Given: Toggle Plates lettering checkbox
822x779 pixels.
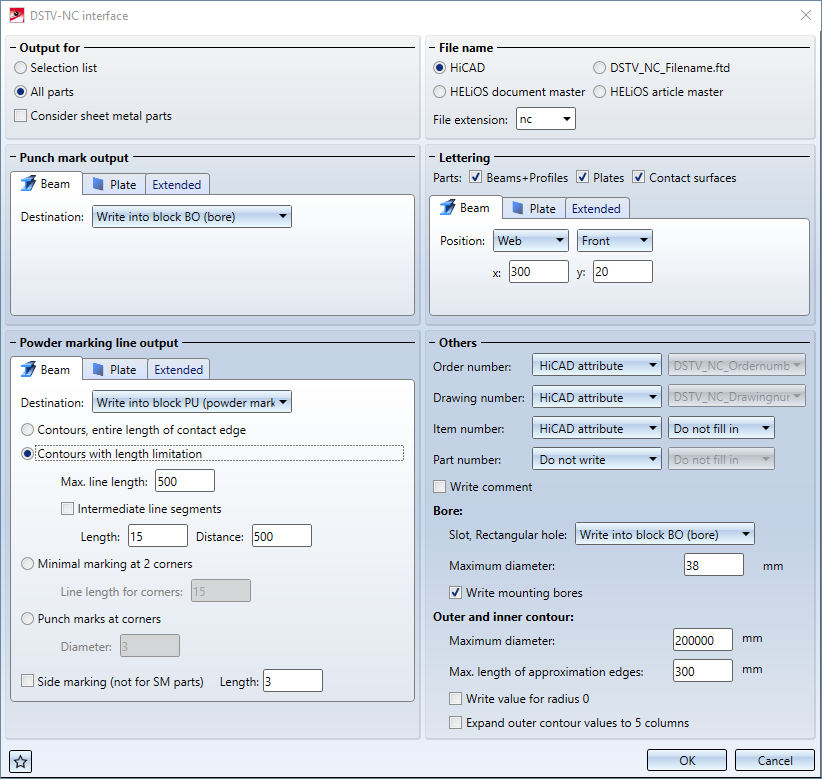Looking at the screenshot, I should pos(582,177).
